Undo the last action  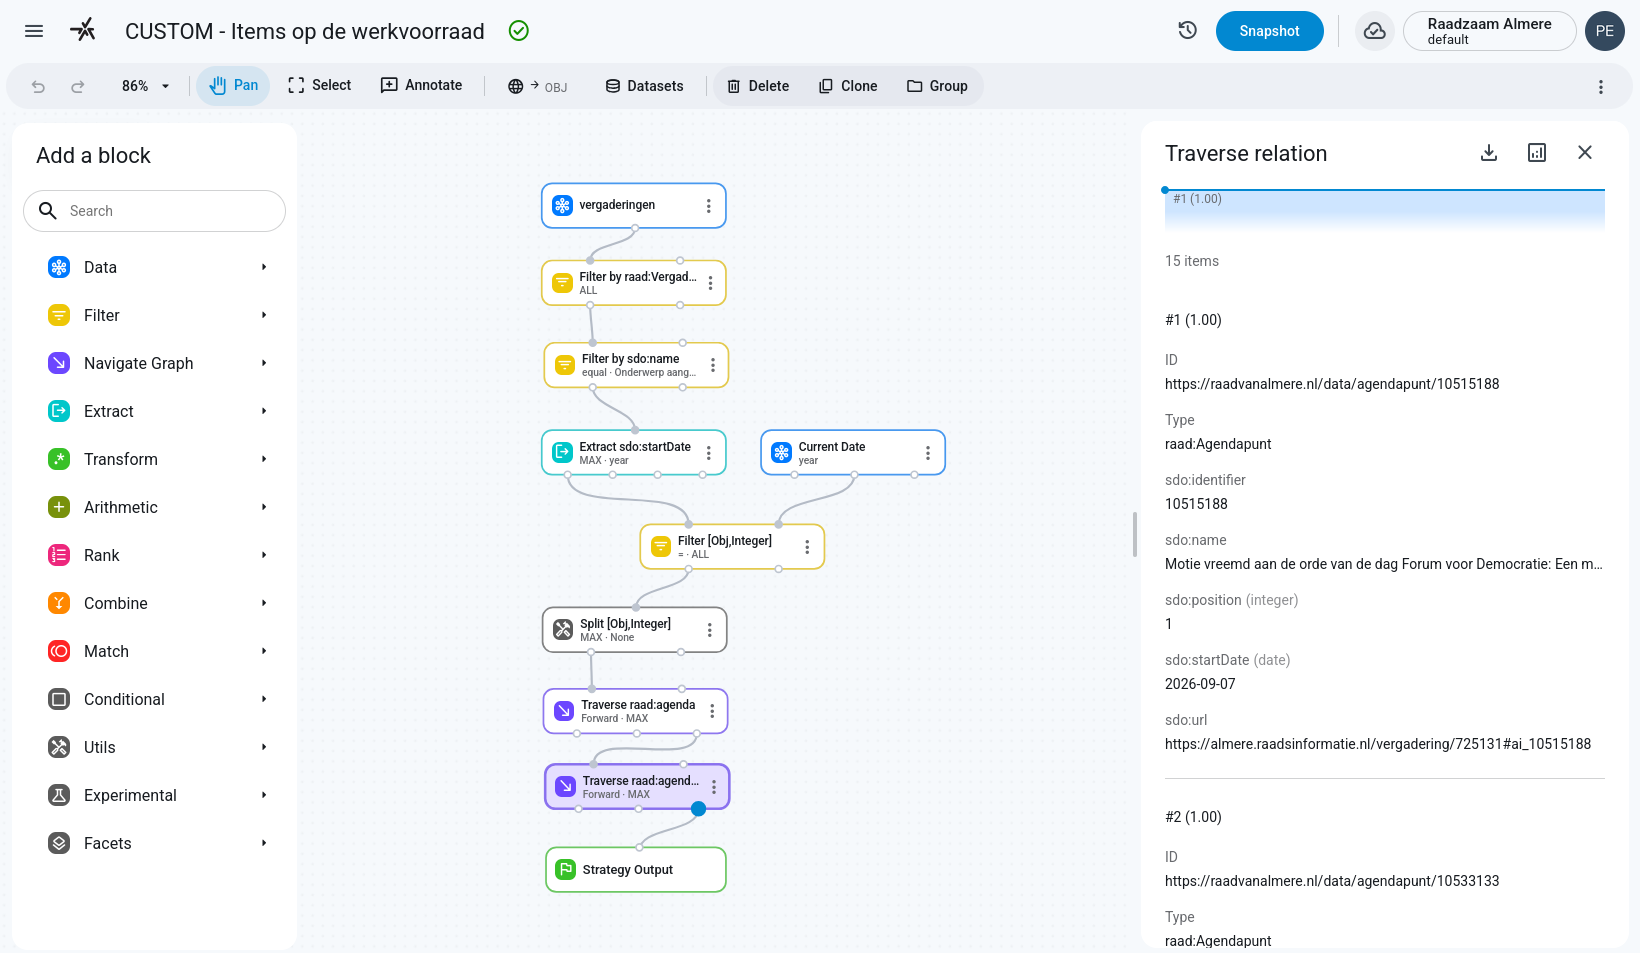[38, 86]
